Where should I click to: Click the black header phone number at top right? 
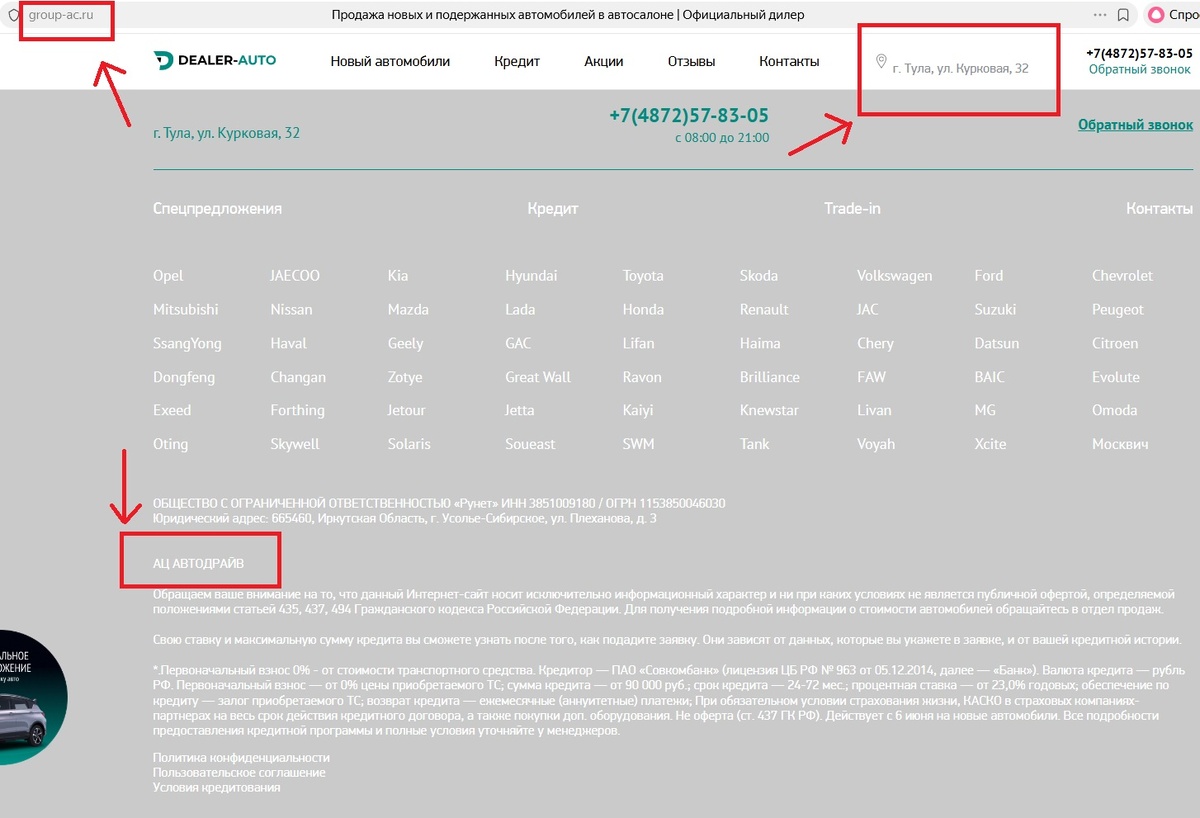[1139, 53]
